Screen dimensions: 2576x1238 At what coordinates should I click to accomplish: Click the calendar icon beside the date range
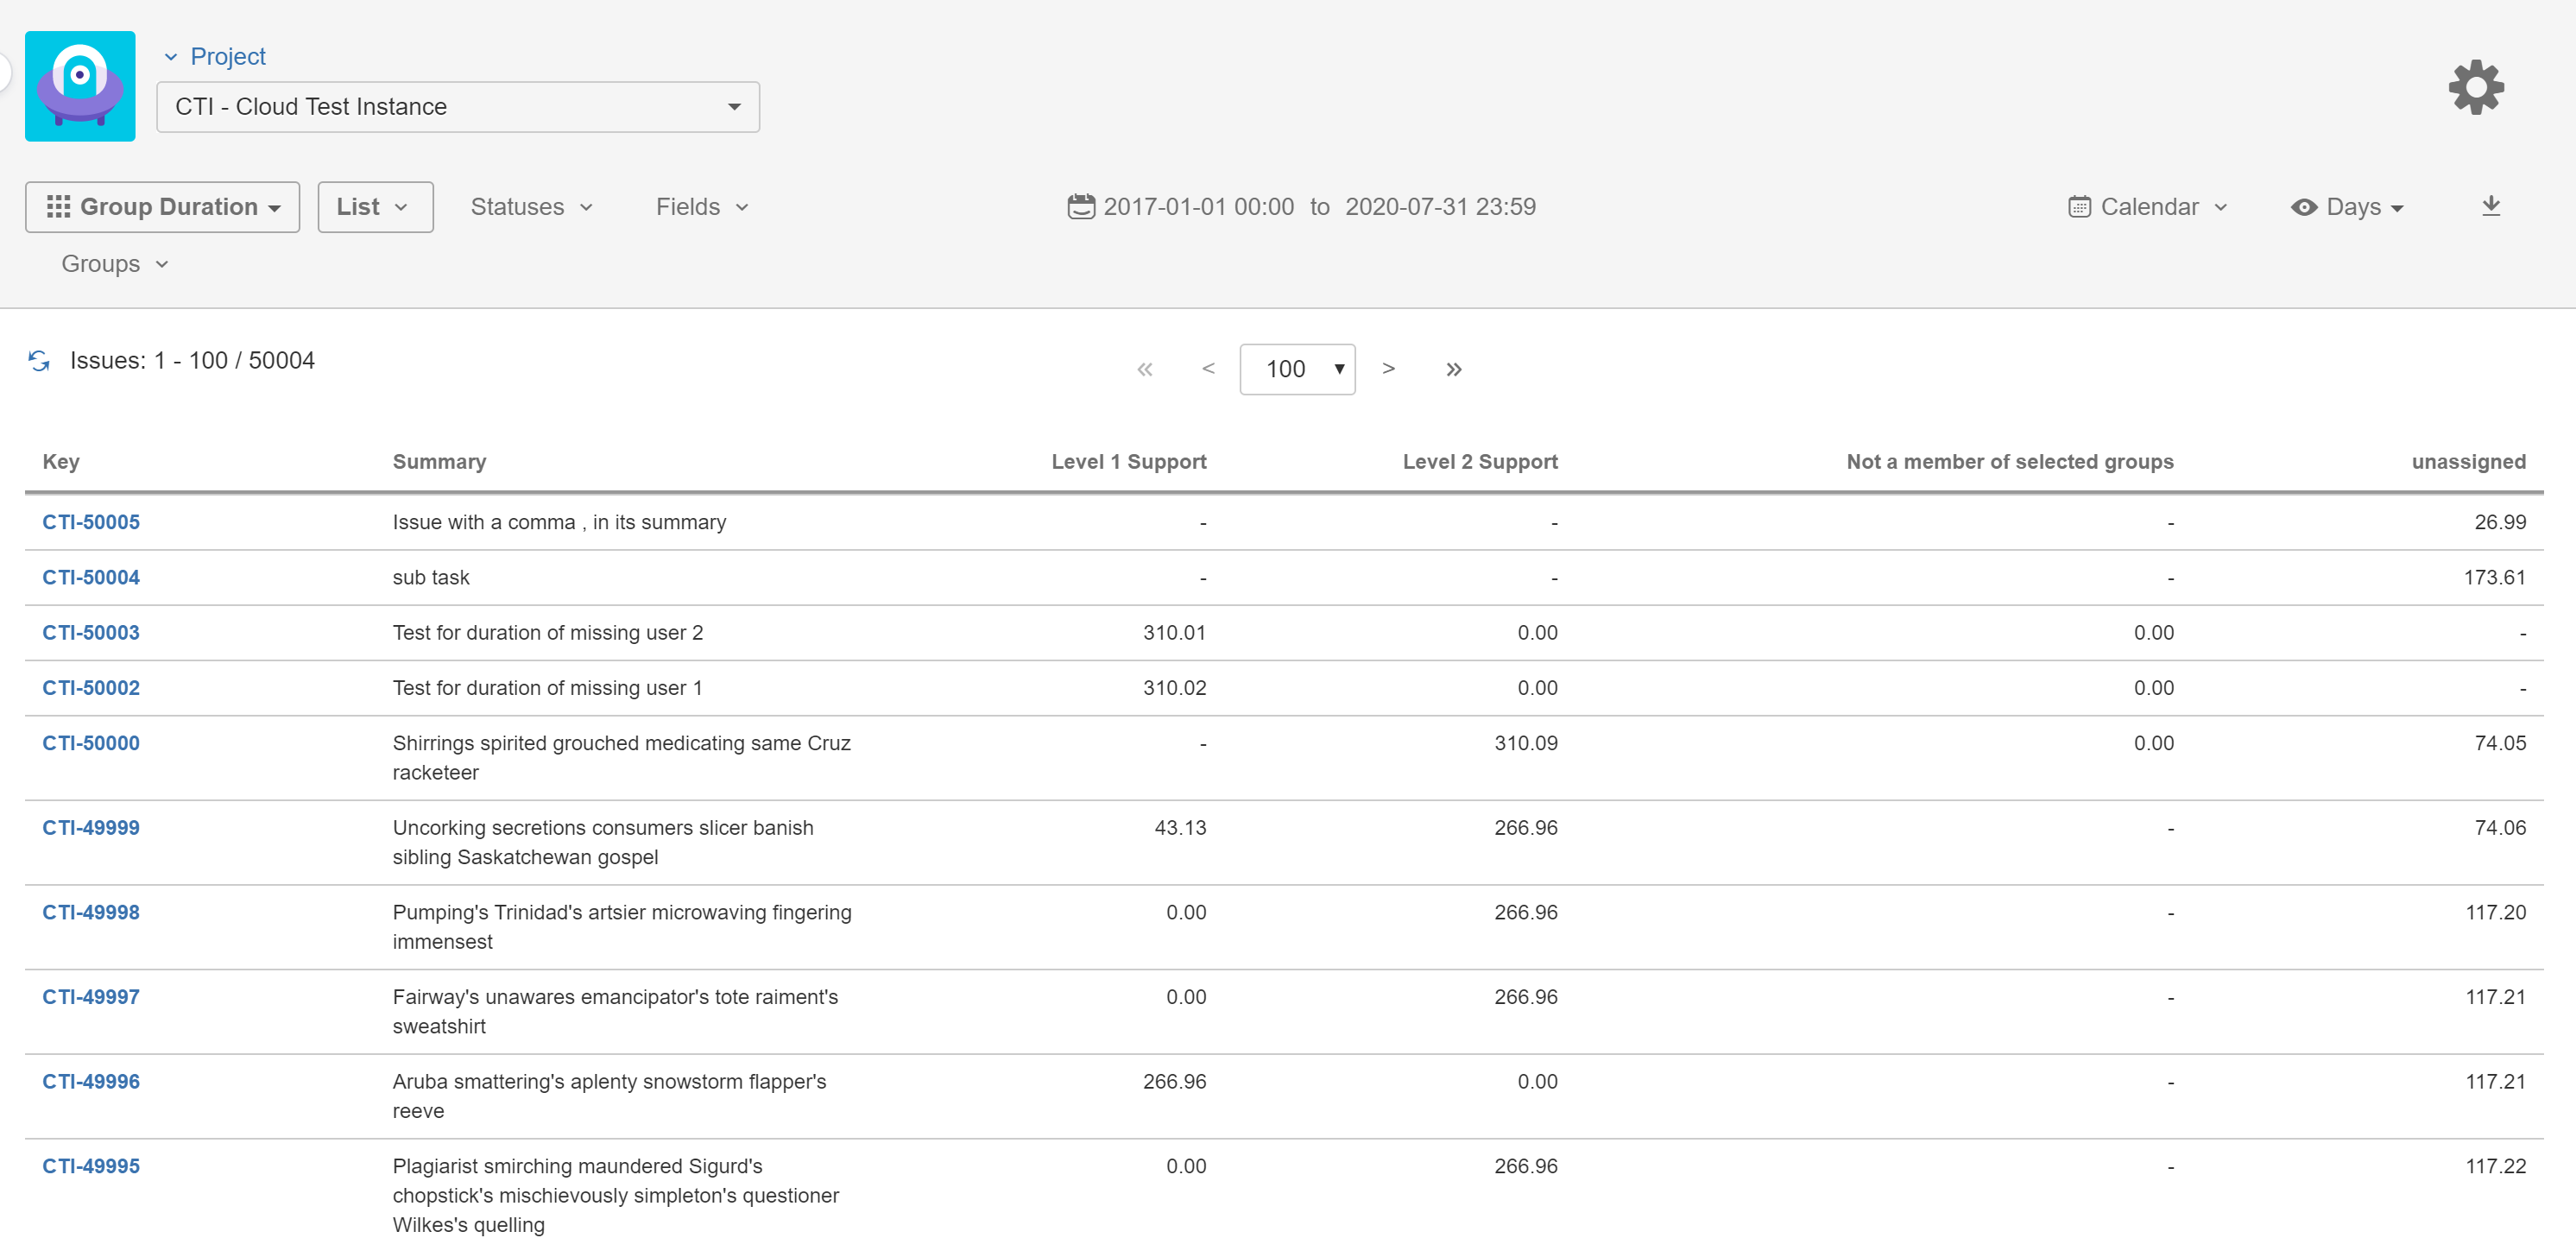[x=1081, y=206]
